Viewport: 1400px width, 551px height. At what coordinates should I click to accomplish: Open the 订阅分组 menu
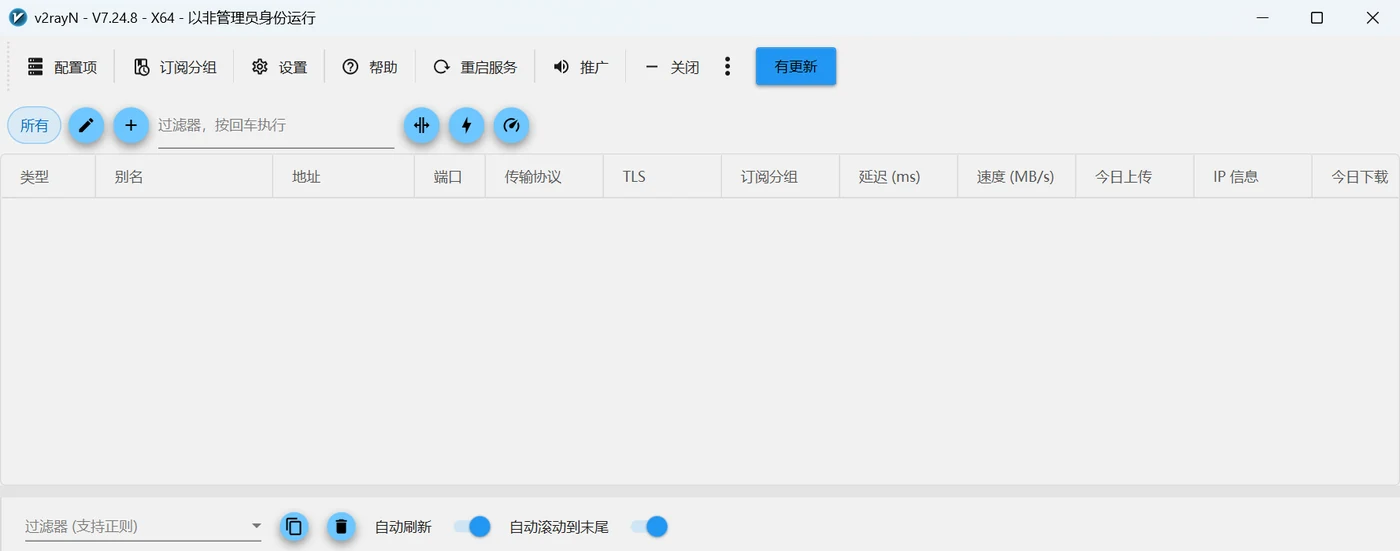[175, 67]
